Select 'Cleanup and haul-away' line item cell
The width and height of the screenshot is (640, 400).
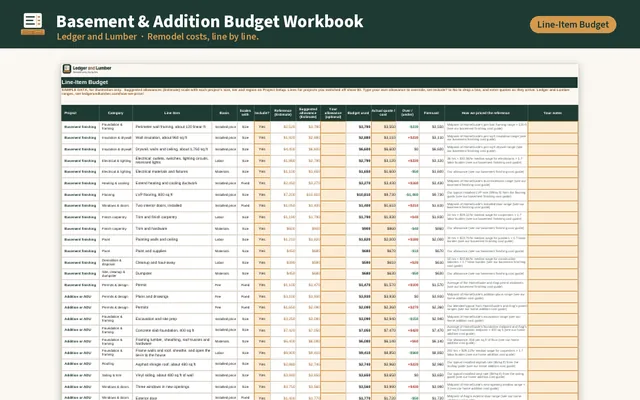click(172, 262)
